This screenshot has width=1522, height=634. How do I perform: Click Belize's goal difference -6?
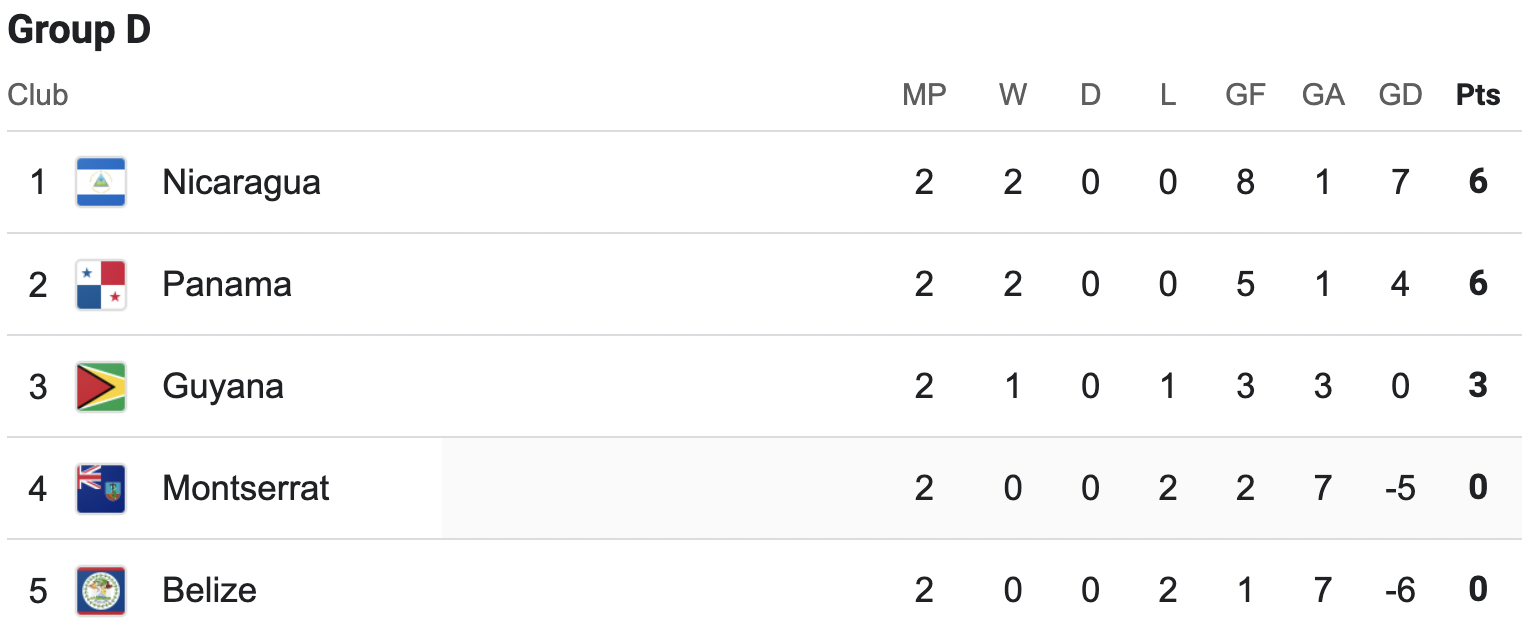coord(1400,590)
